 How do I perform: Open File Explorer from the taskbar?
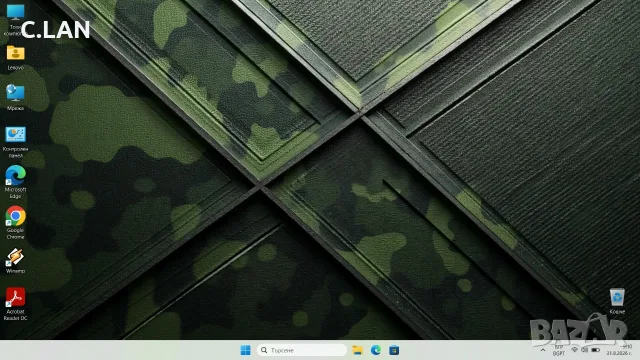pos(358,350)
